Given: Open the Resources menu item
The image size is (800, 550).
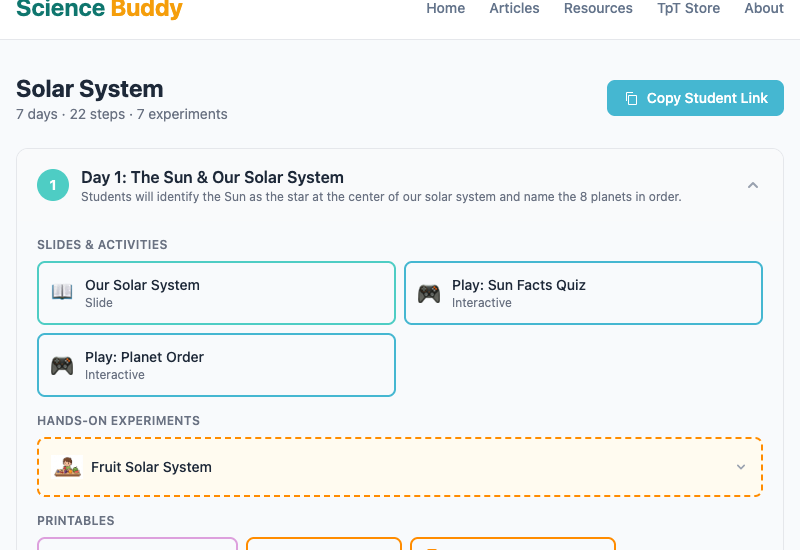Looking at the screenshot, I should pos(598,8).
